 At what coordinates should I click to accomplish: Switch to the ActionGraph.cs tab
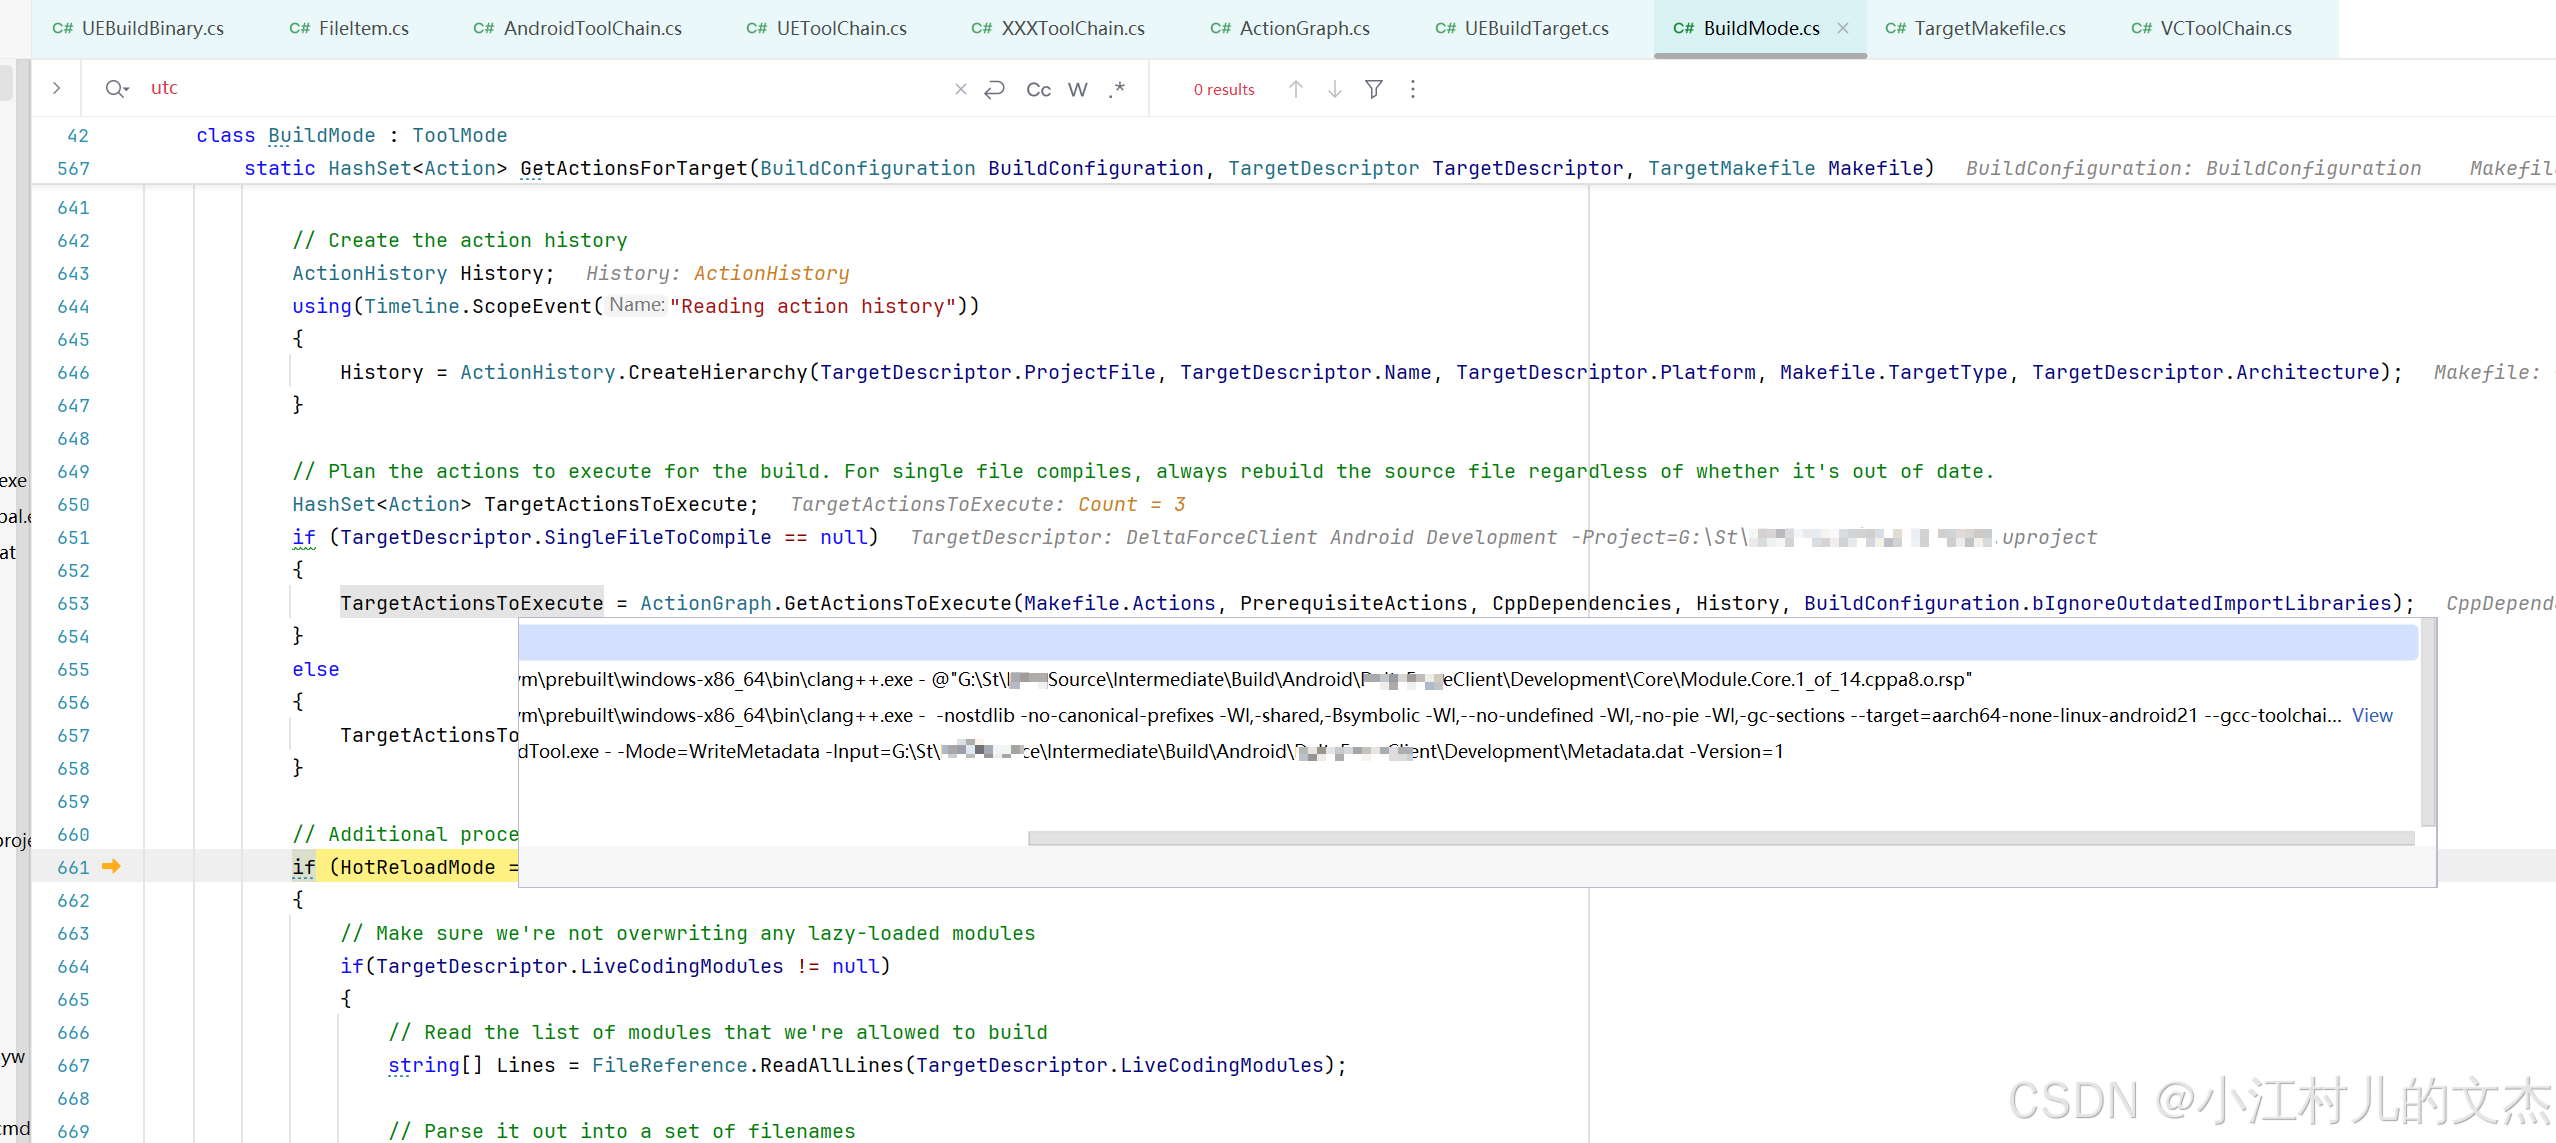coord(1303,28)
